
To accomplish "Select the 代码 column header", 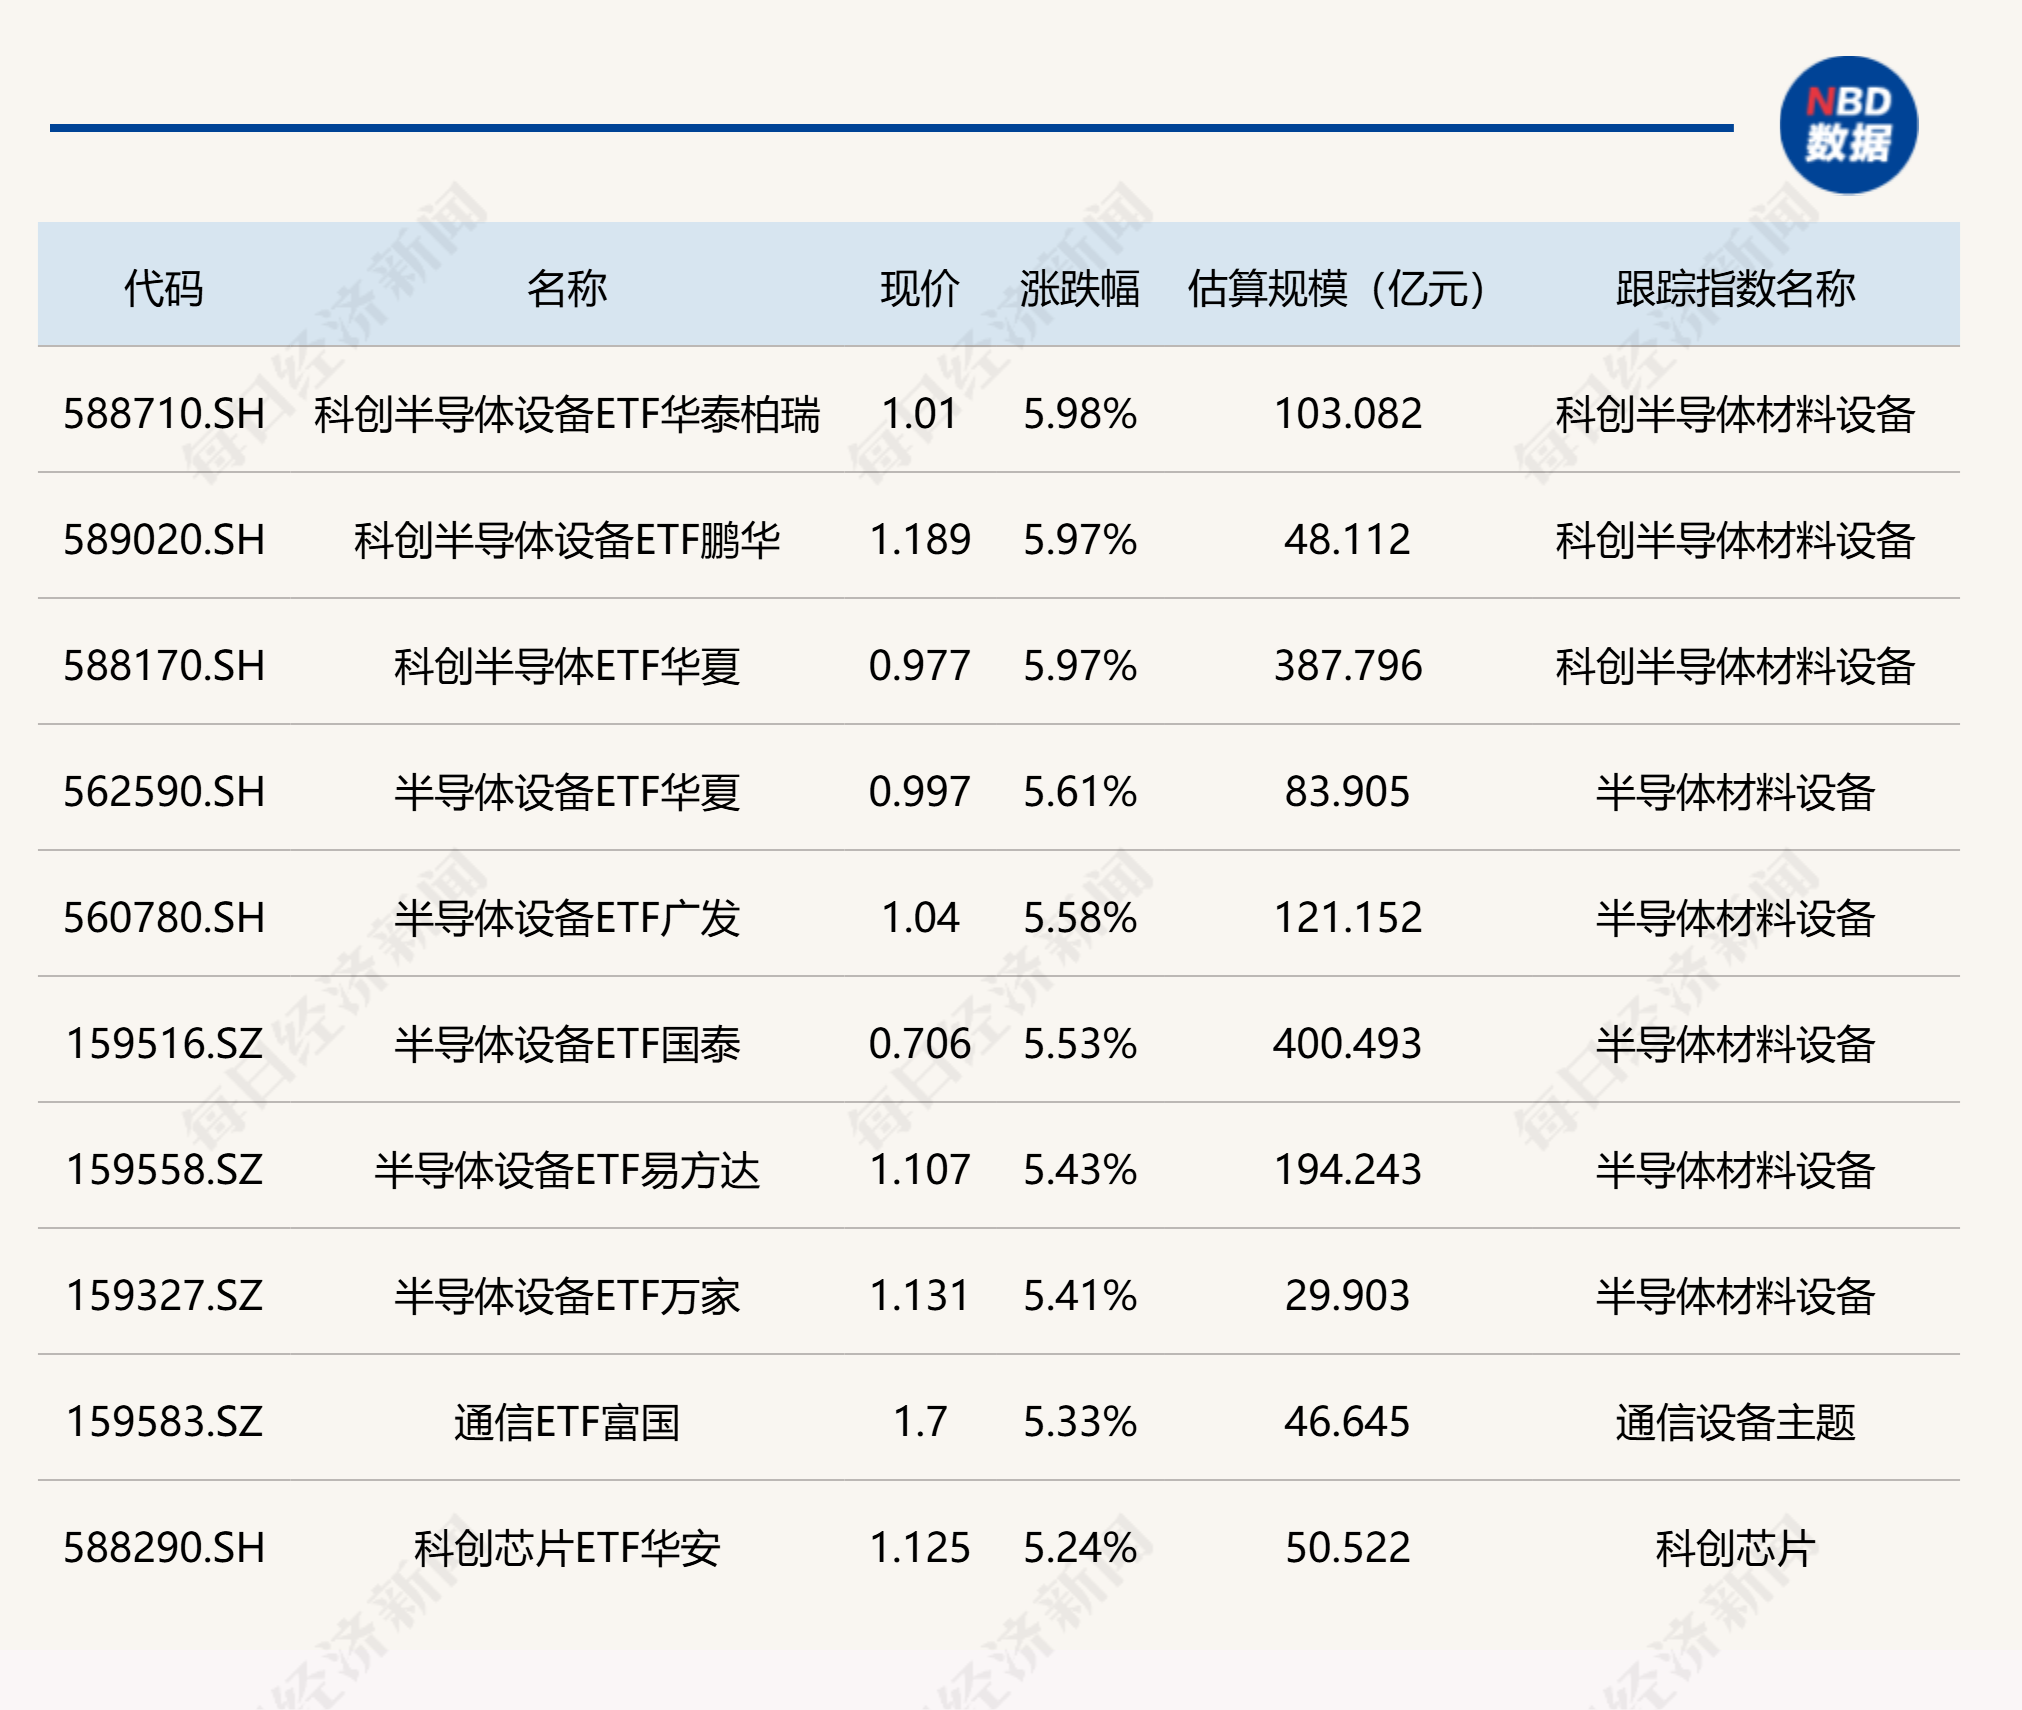I will pos(164,289).
